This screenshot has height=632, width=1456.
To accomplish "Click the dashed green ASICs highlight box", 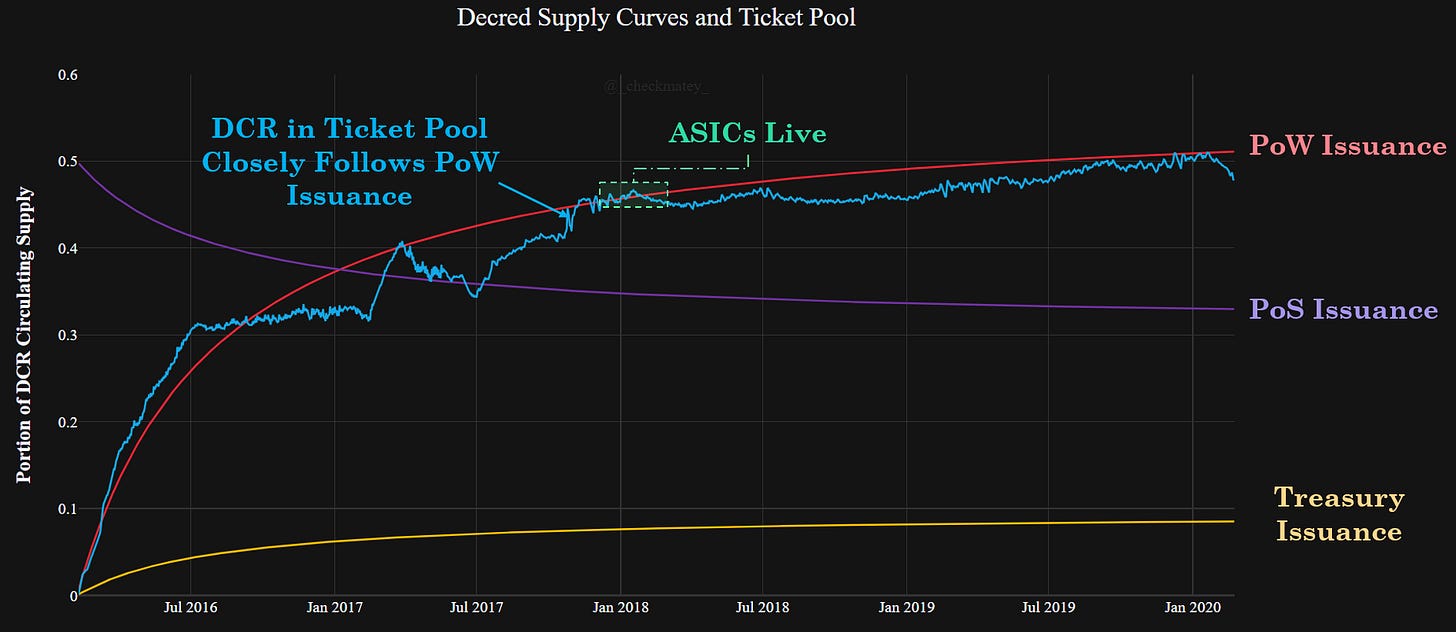I will tap(633, 194).
